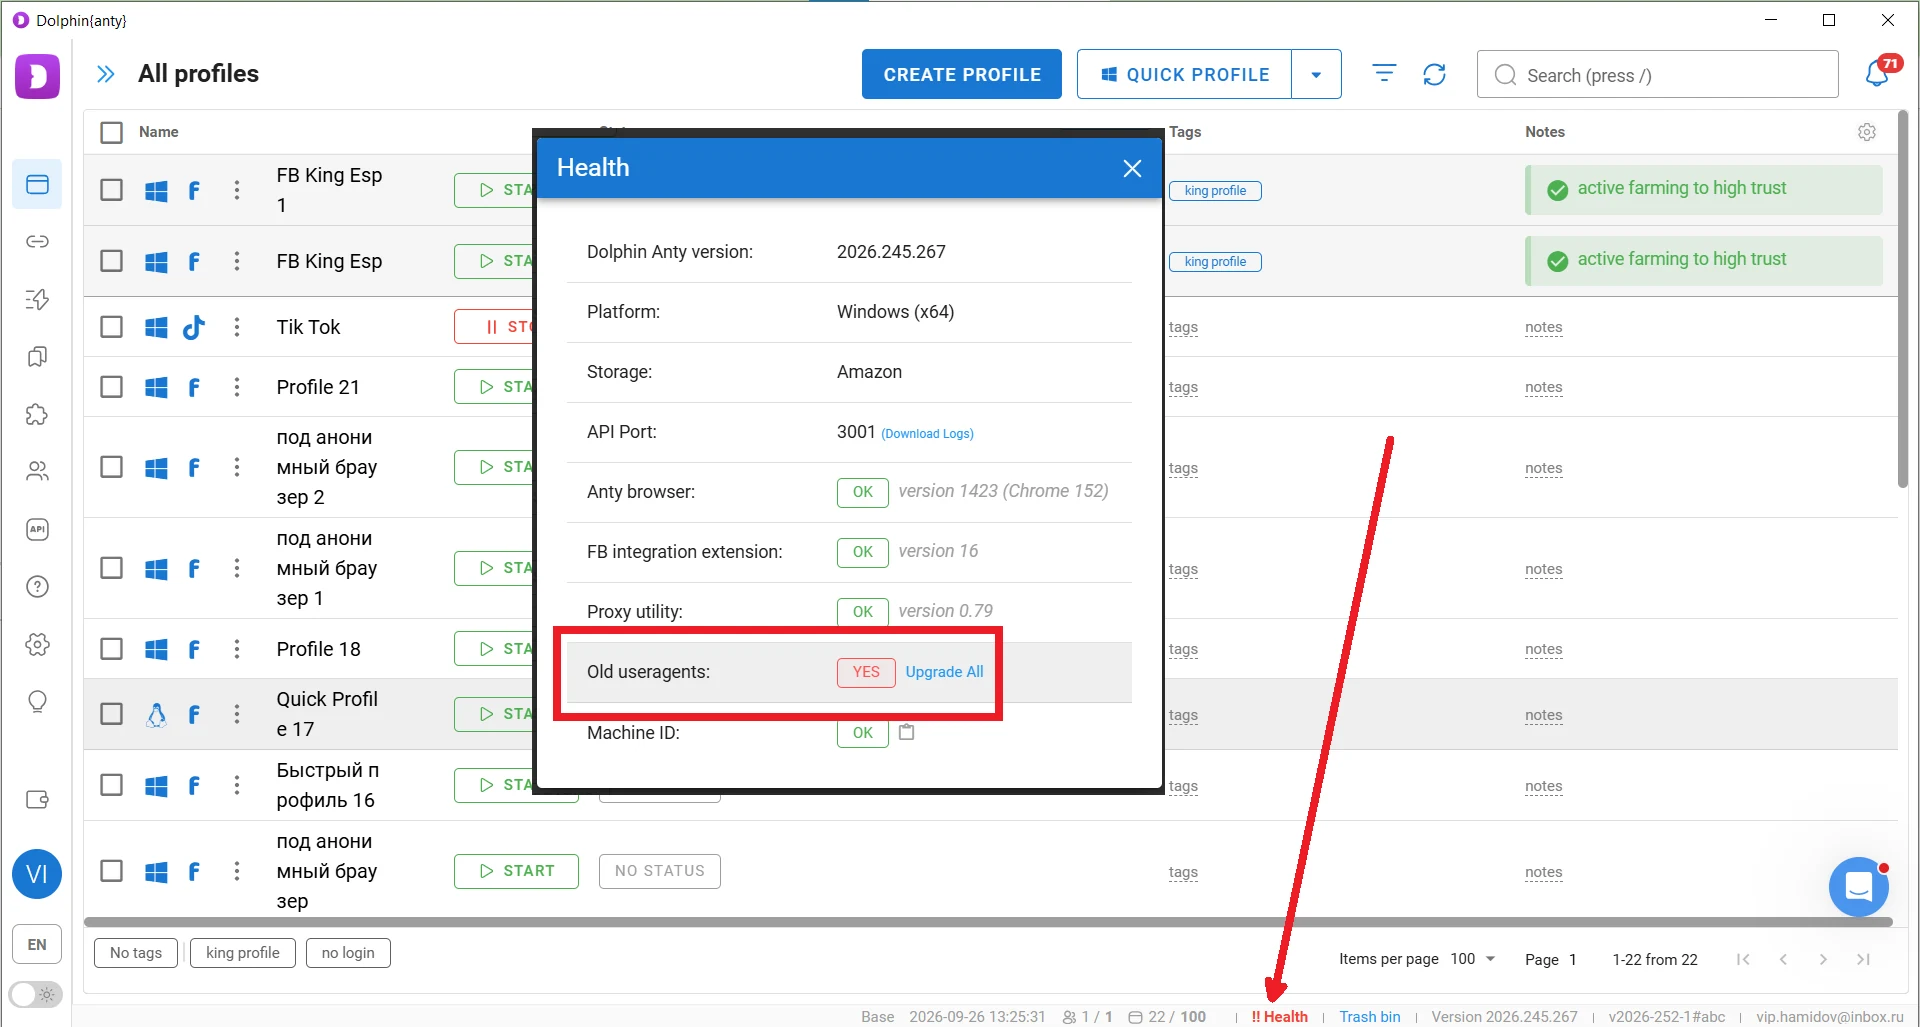Click the Dolphin Anty logo icon
Screen dimensions: 1920x1027
point(37,76)
